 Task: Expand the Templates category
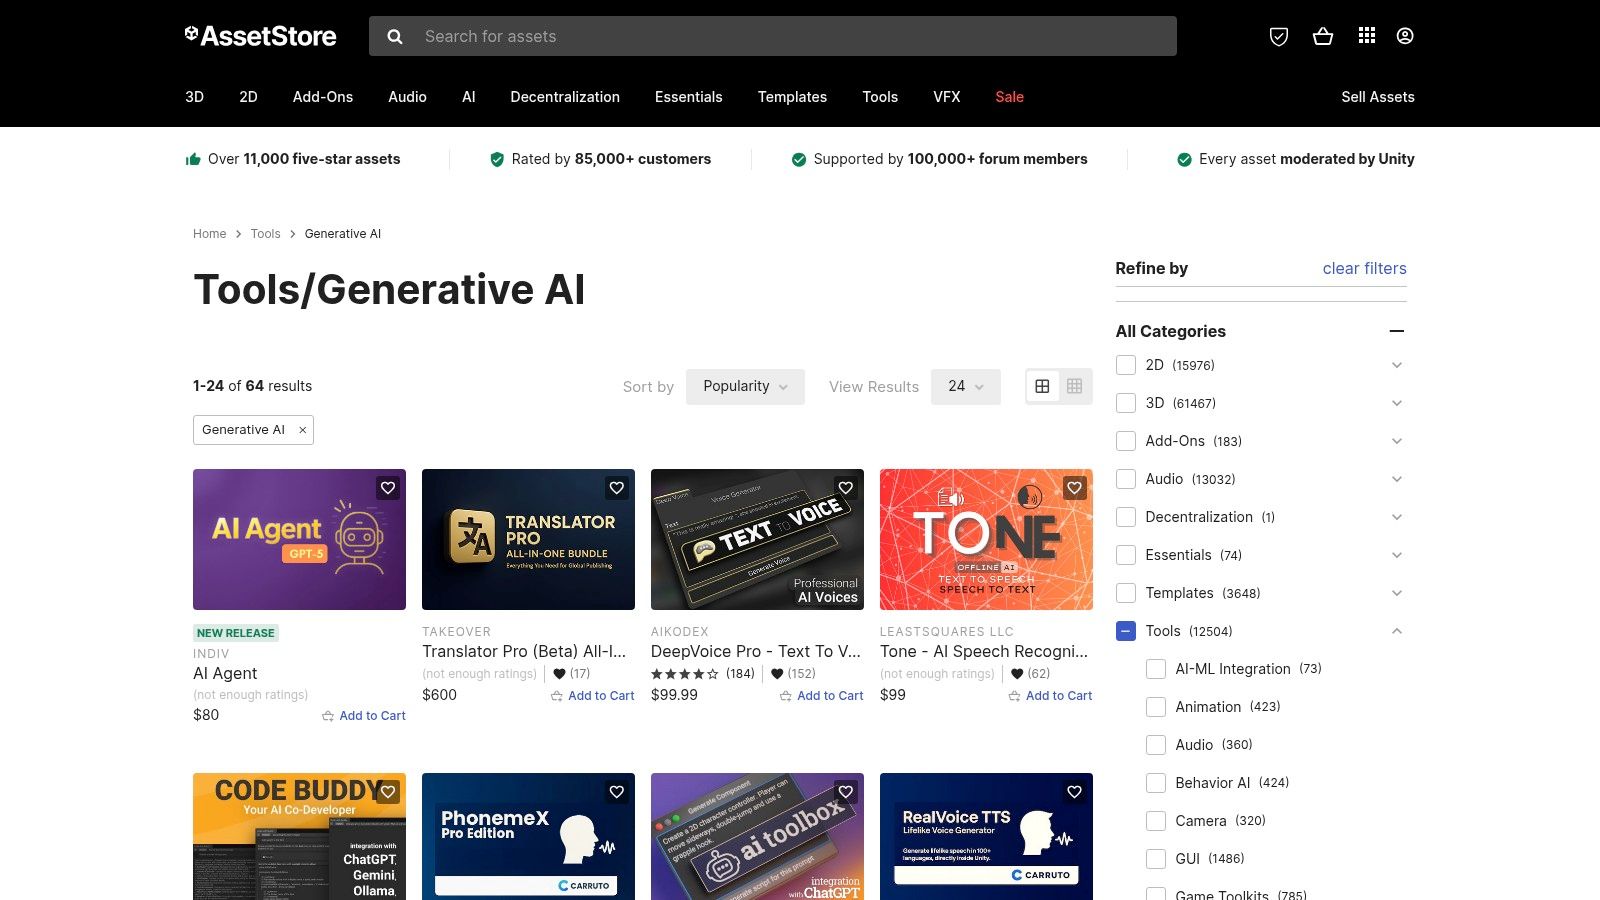(1396, 593)
